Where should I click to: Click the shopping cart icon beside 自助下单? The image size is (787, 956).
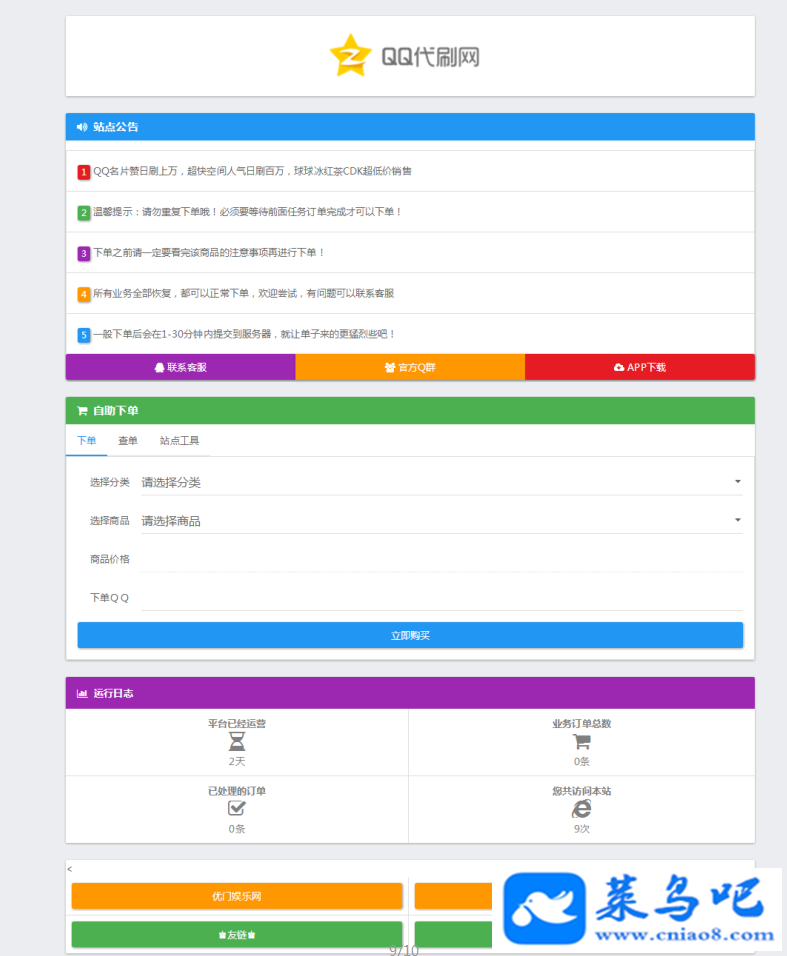[82, 411]
